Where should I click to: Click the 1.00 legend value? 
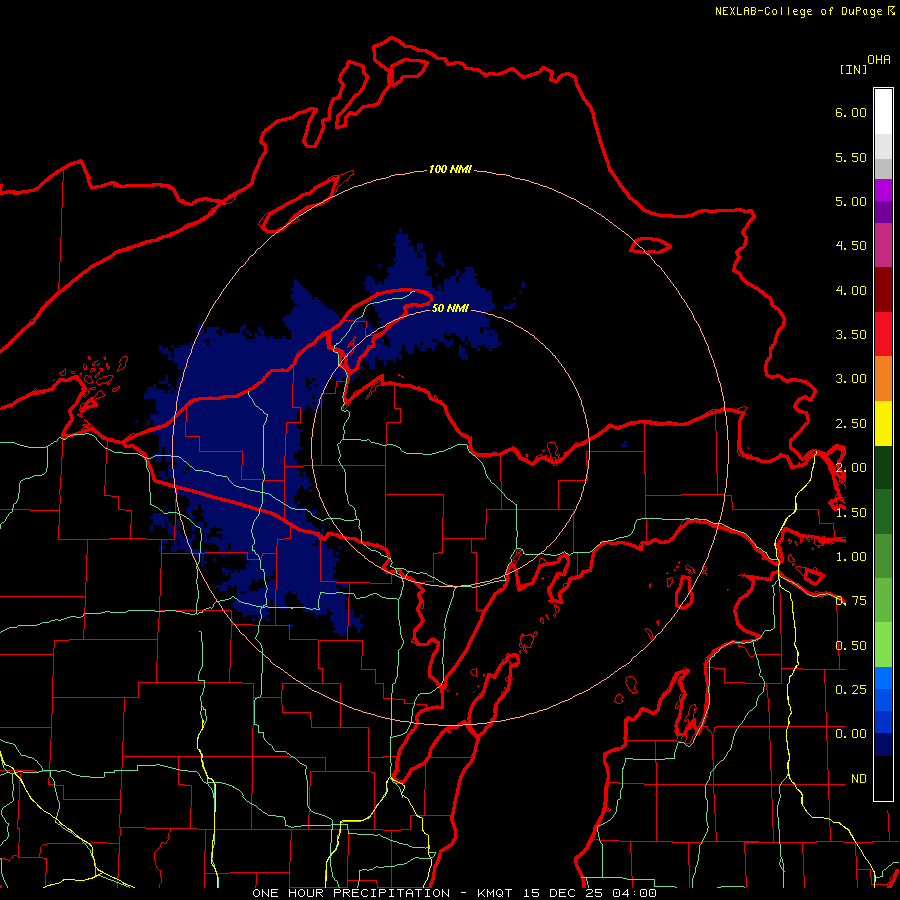point(851,557)
